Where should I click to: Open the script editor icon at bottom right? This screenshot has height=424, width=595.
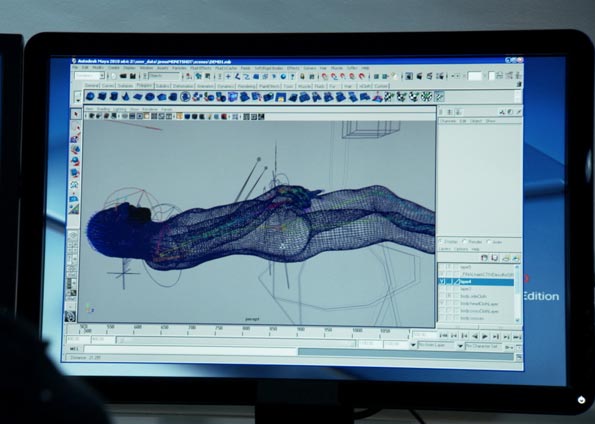(x=518, y=357)
